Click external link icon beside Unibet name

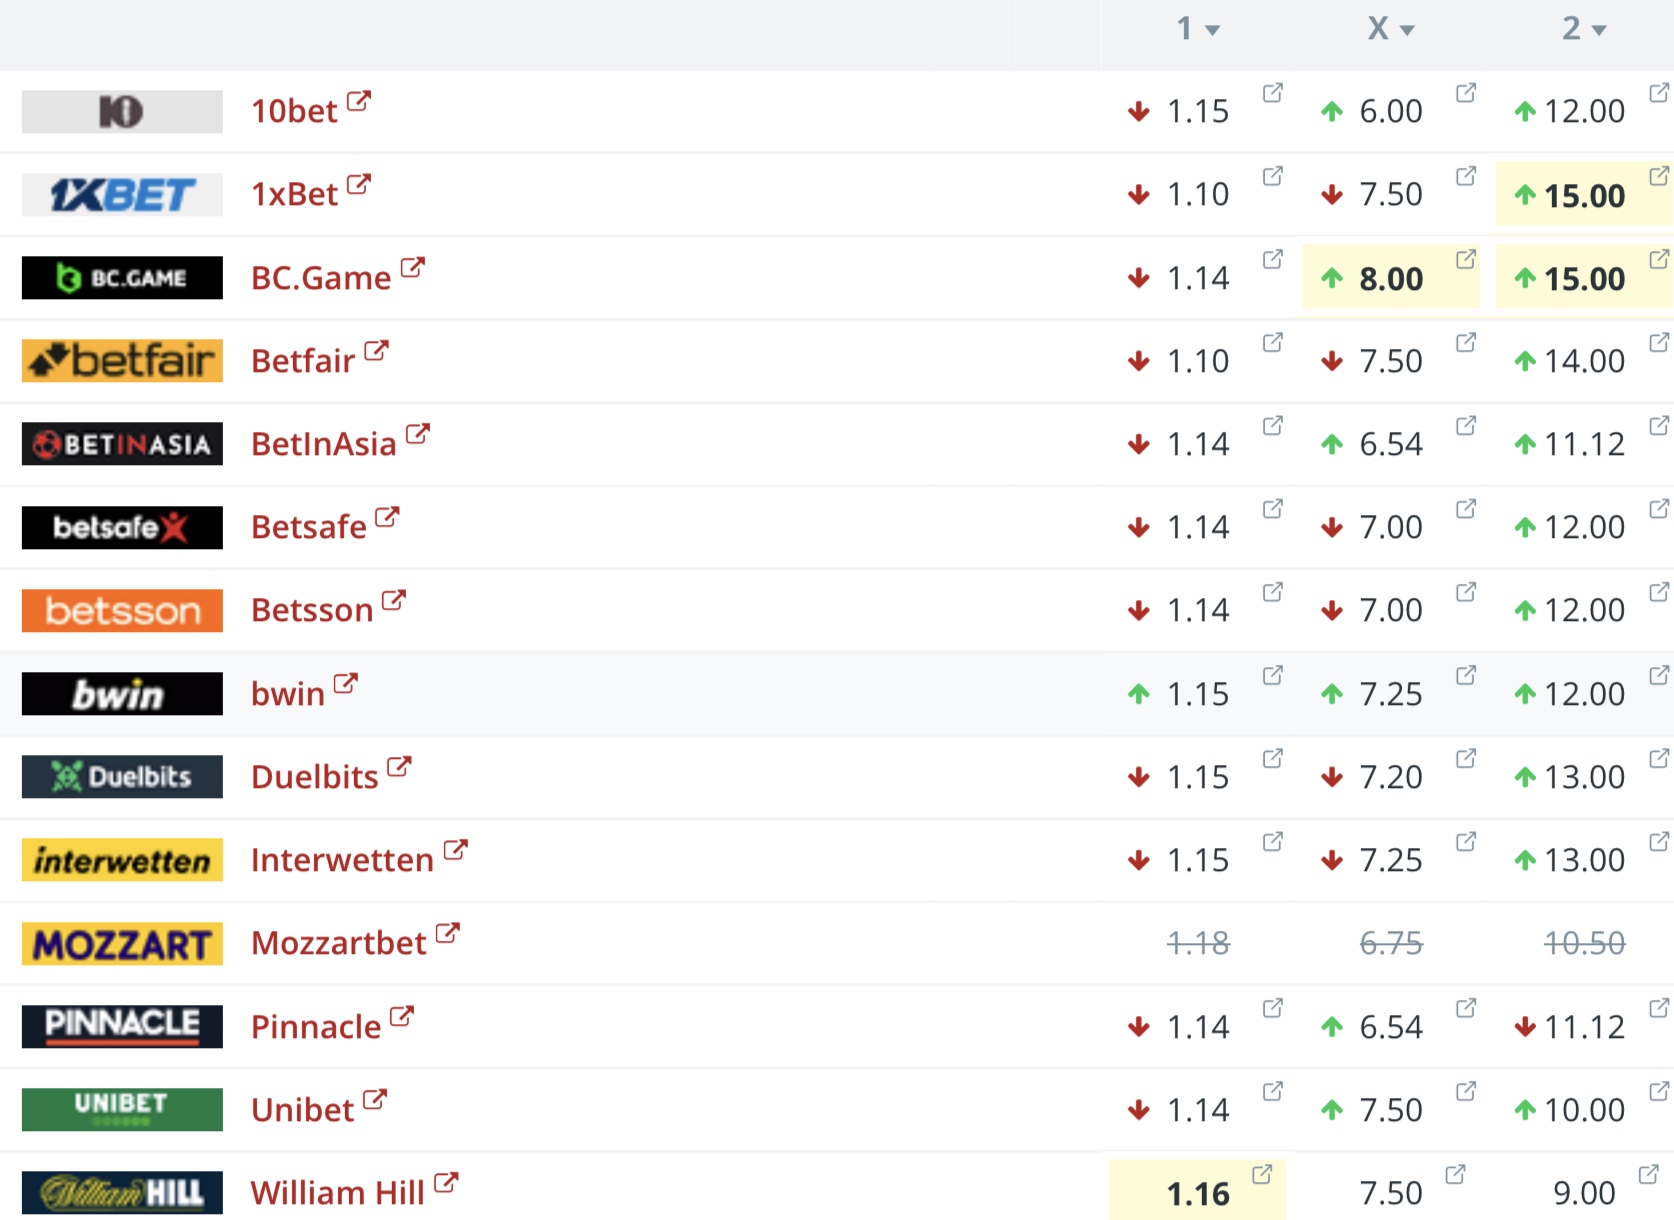pos(374,1100)
